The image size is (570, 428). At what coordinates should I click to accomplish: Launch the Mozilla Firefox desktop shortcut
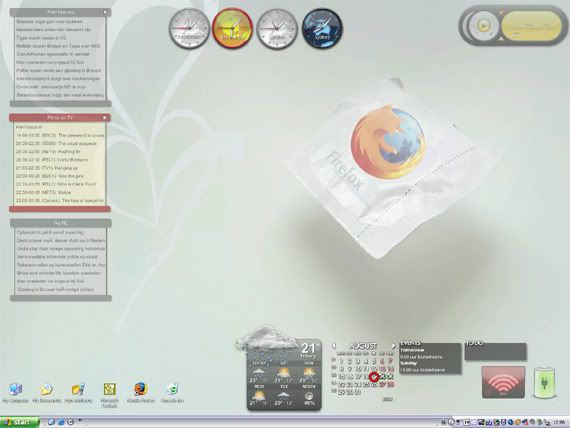pos(141,392)
